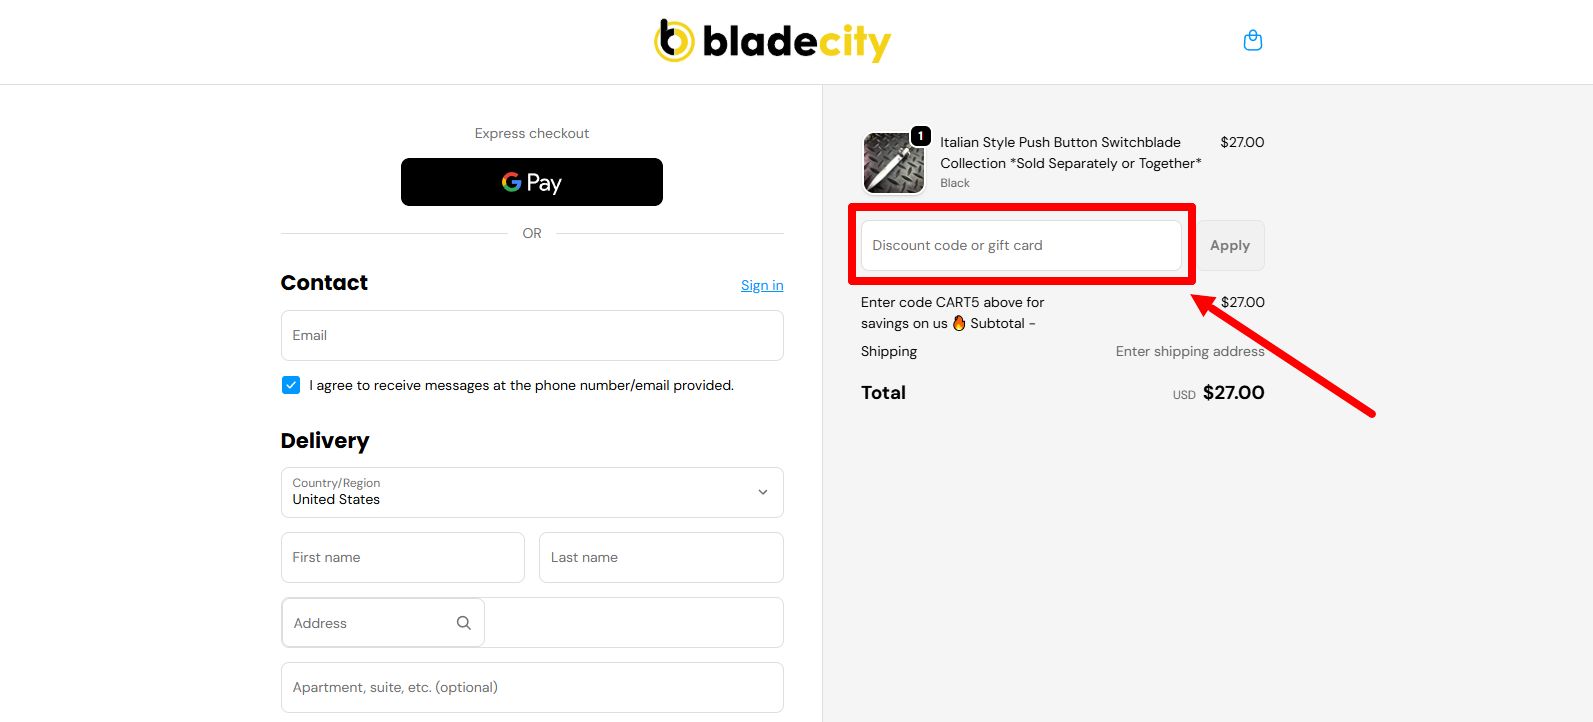Click the discount code or gift card field
Viewport: 1593px width, 722px height.
[x=1021, y=245]
